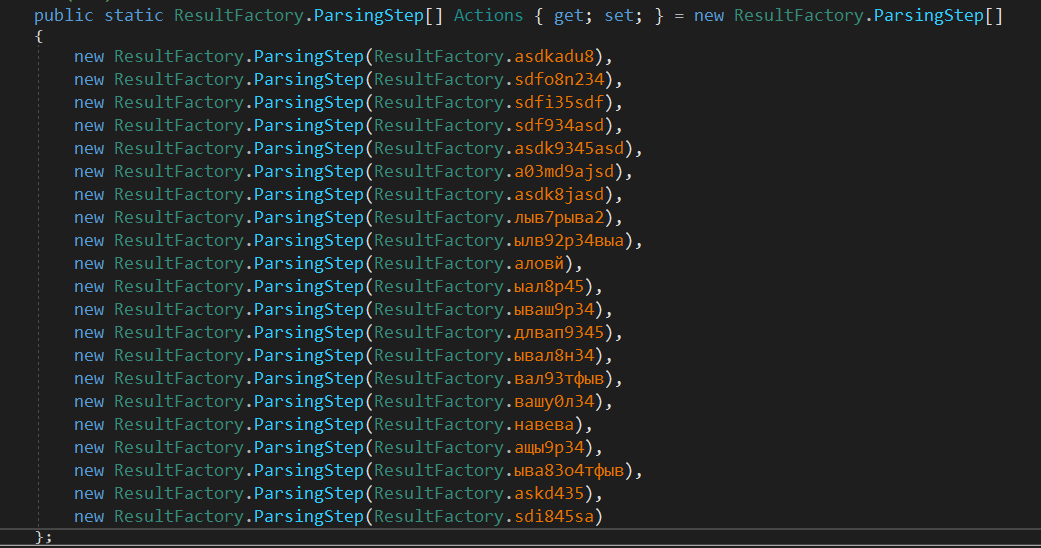Click the sdfo8n234 method reference
The height and width of the screenshot is (548, 1041).
[556, 79]
